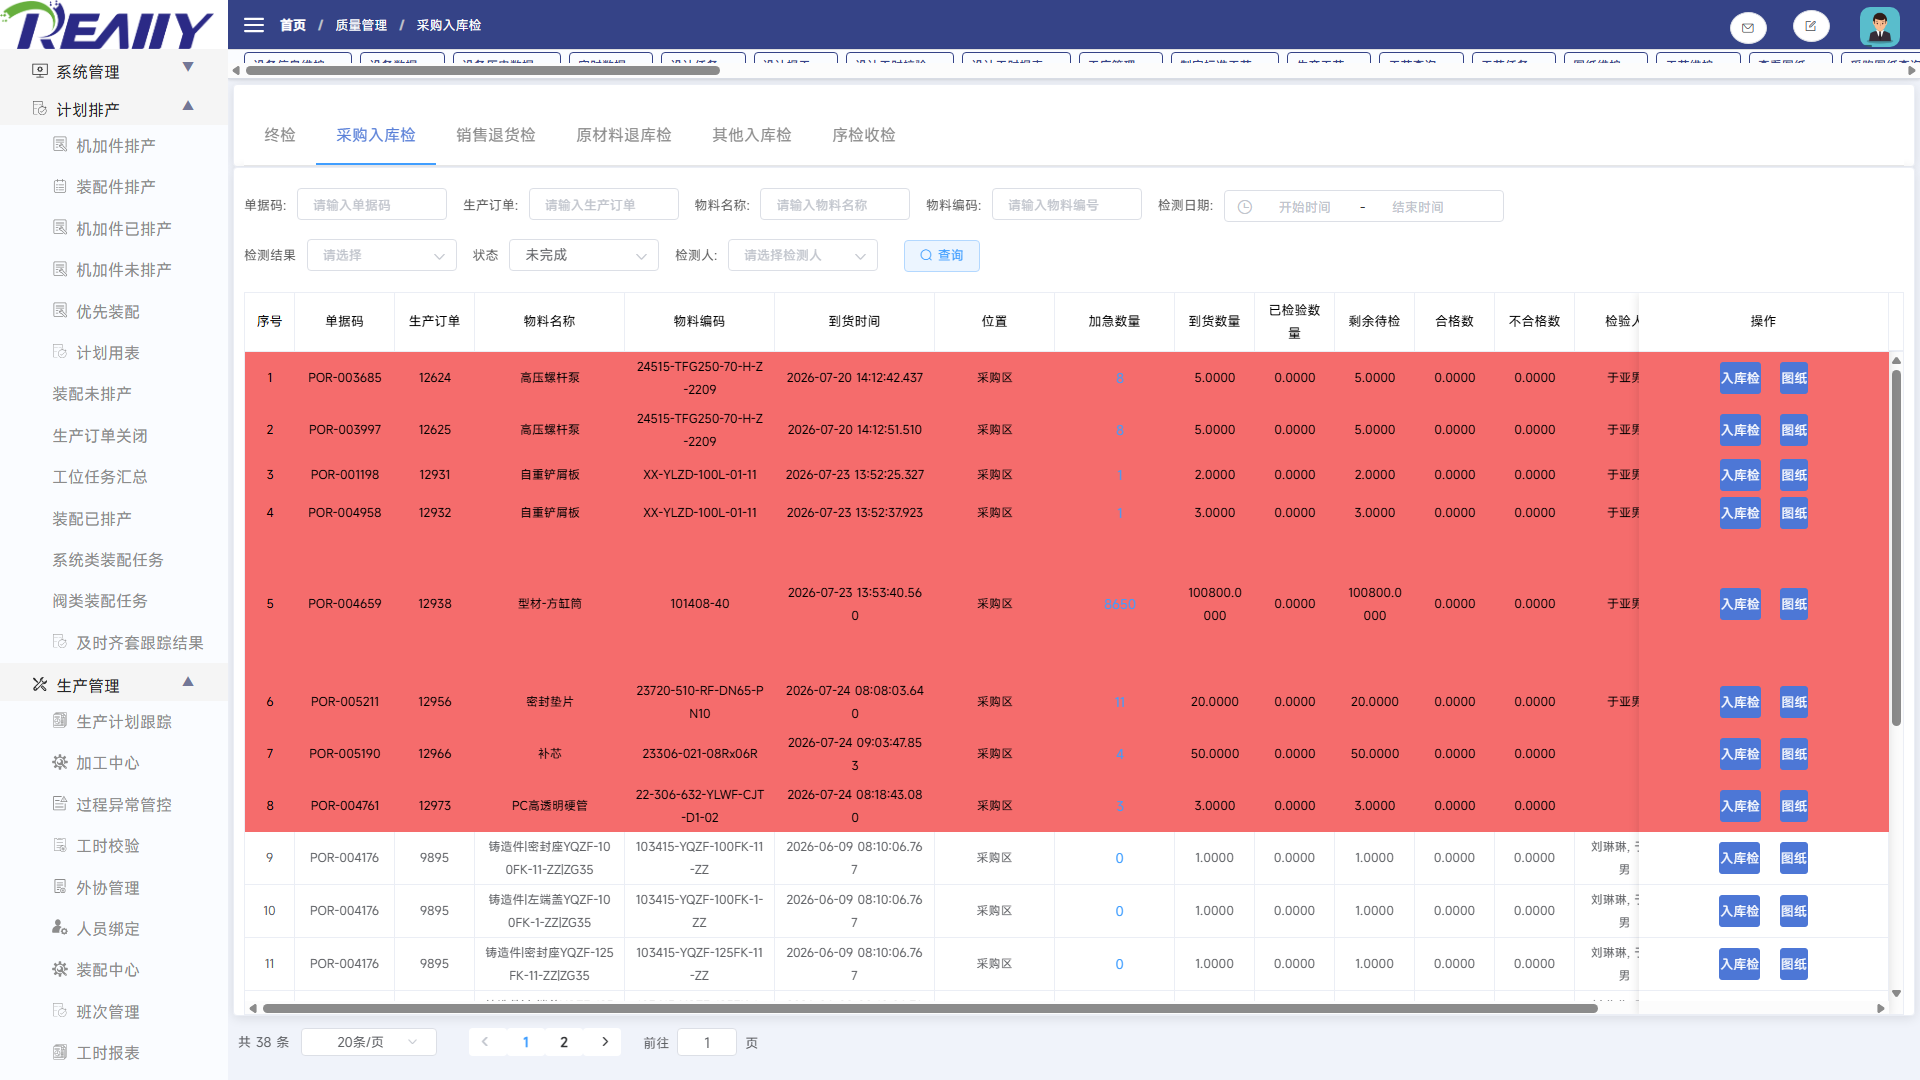This screenshot has height=1080, width=1920.
Task: Open the 20条/页 page size dropdown
Action: click(369, 1042)
